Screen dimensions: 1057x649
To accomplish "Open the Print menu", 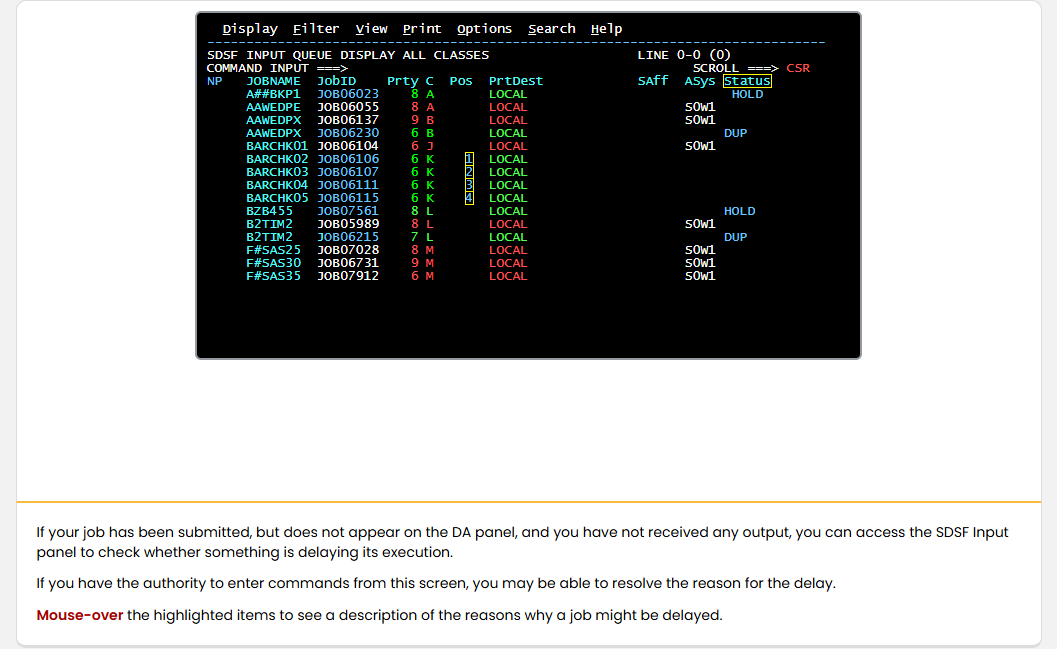I will click(422, 29).
